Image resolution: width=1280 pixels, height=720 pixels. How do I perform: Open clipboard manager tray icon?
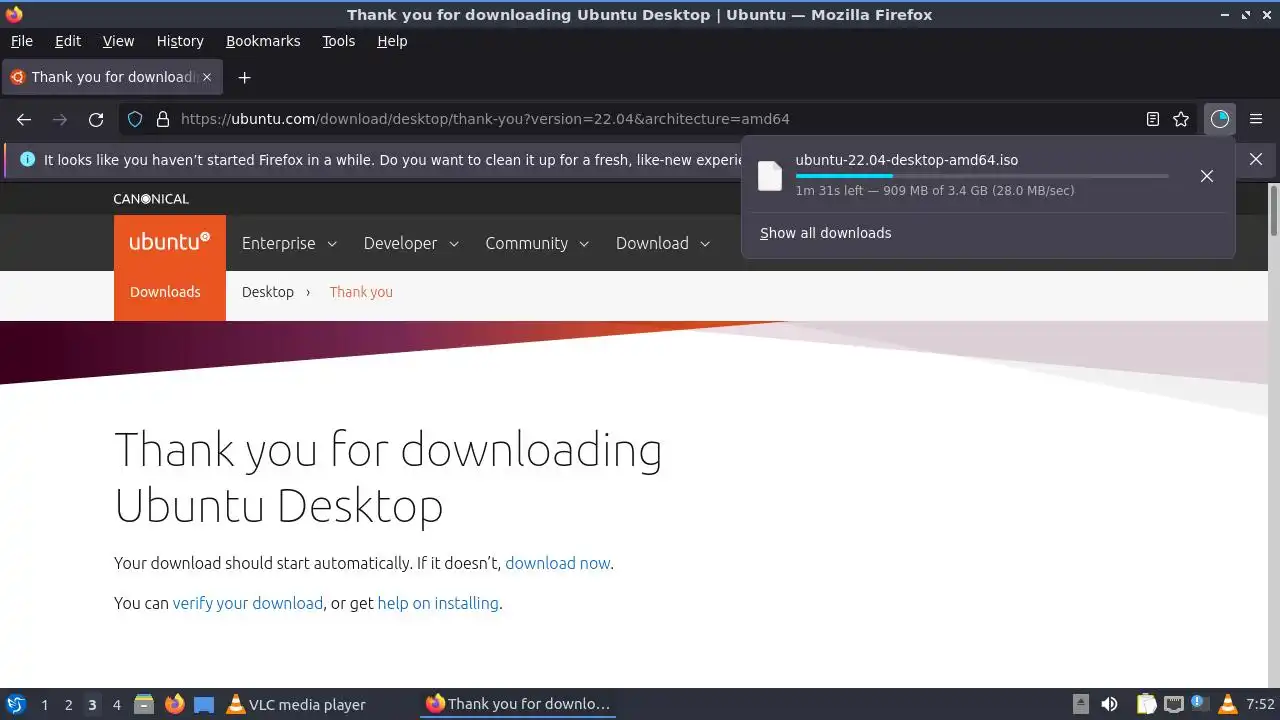point(1146,704)
